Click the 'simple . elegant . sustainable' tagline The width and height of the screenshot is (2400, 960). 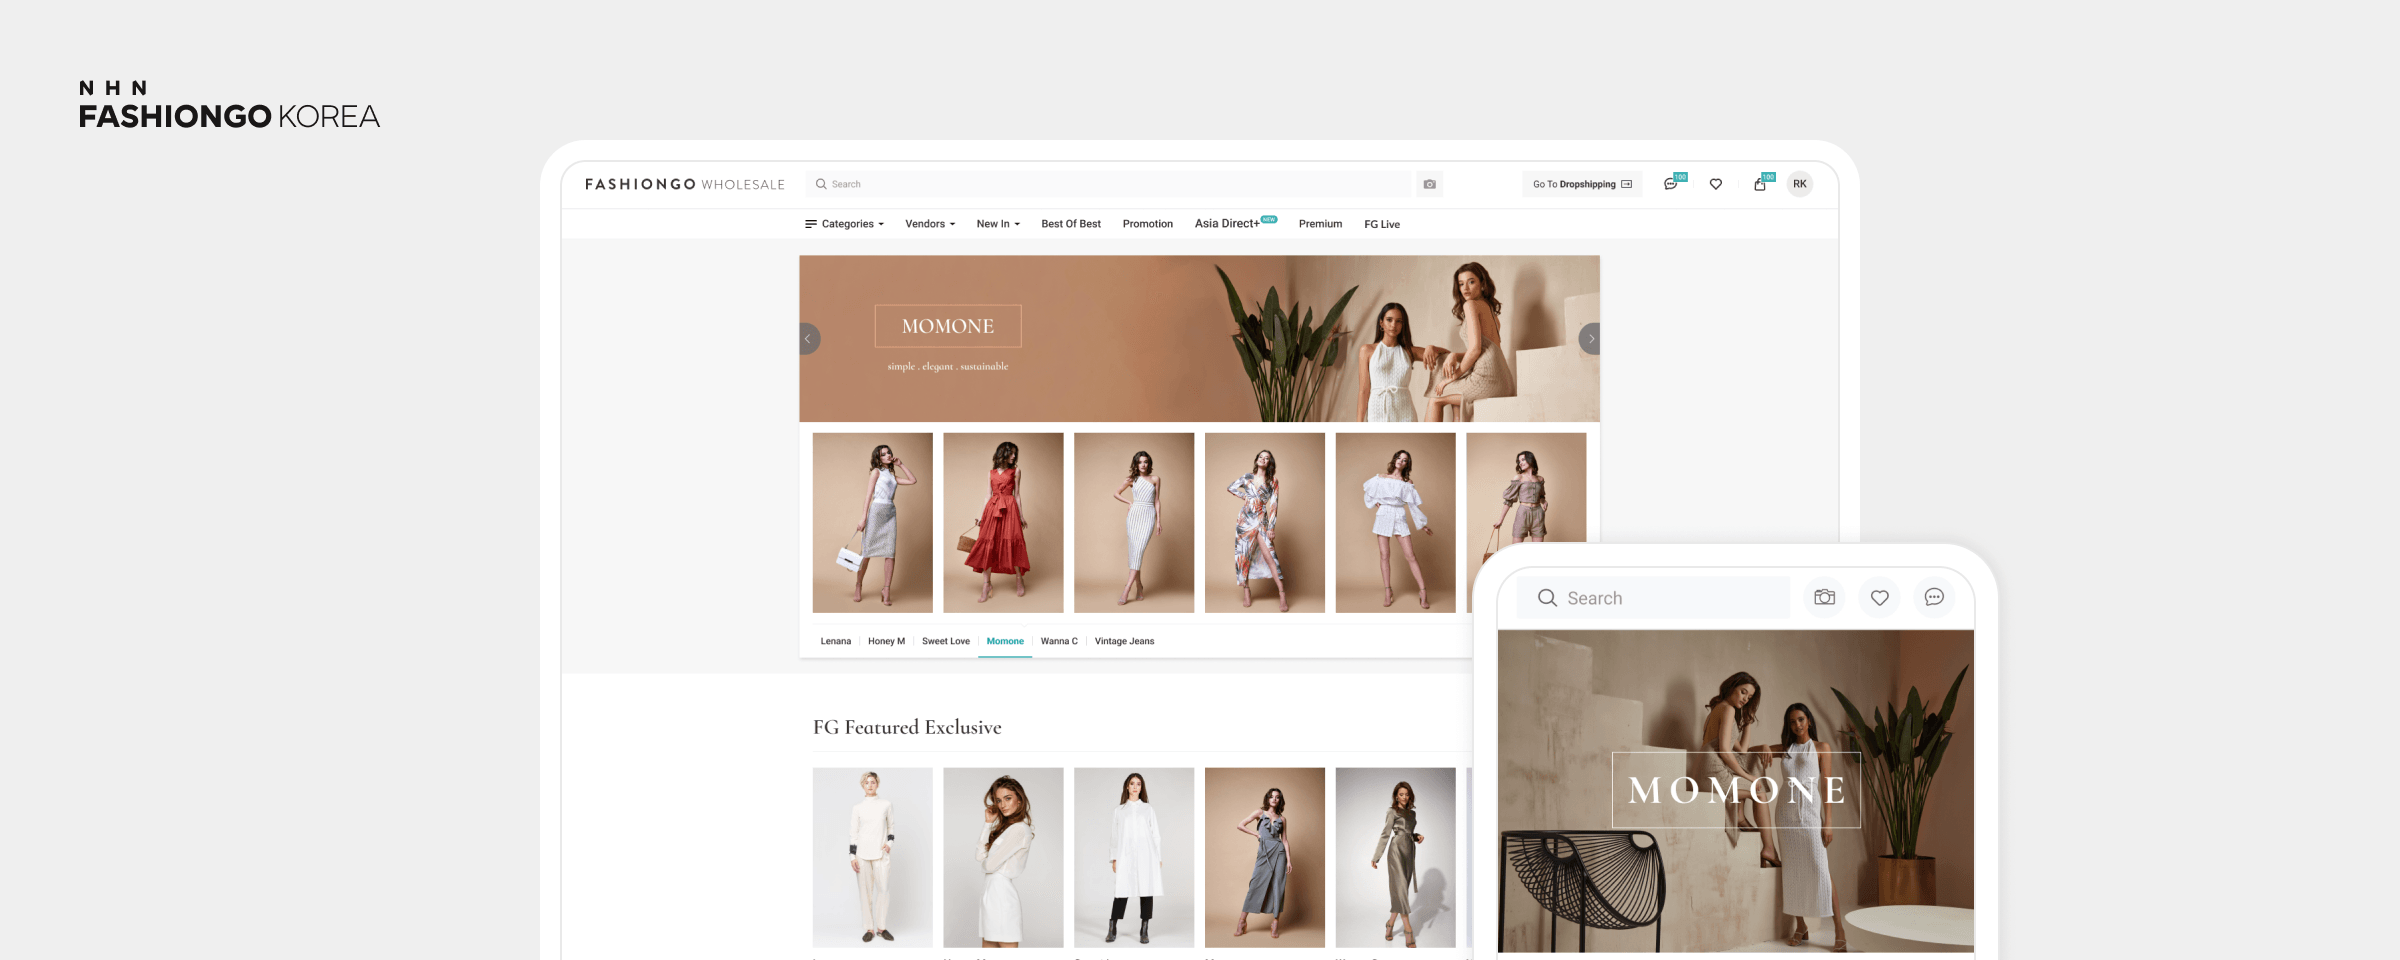click(948, 367)
